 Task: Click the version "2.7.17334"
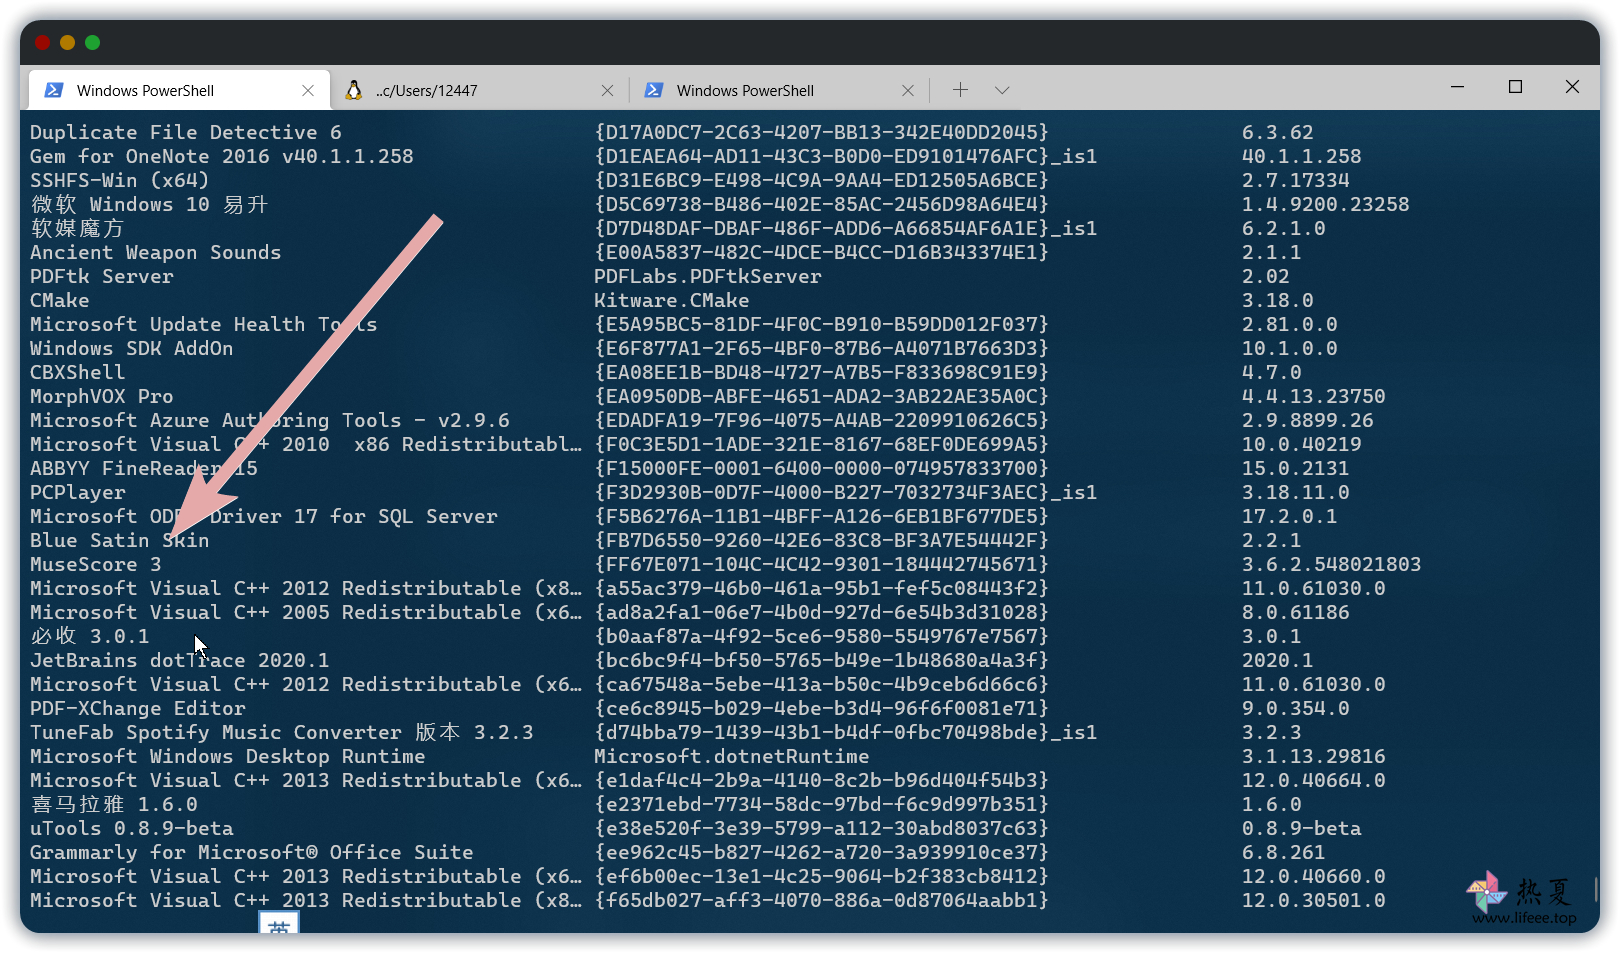coord(1296,180)
